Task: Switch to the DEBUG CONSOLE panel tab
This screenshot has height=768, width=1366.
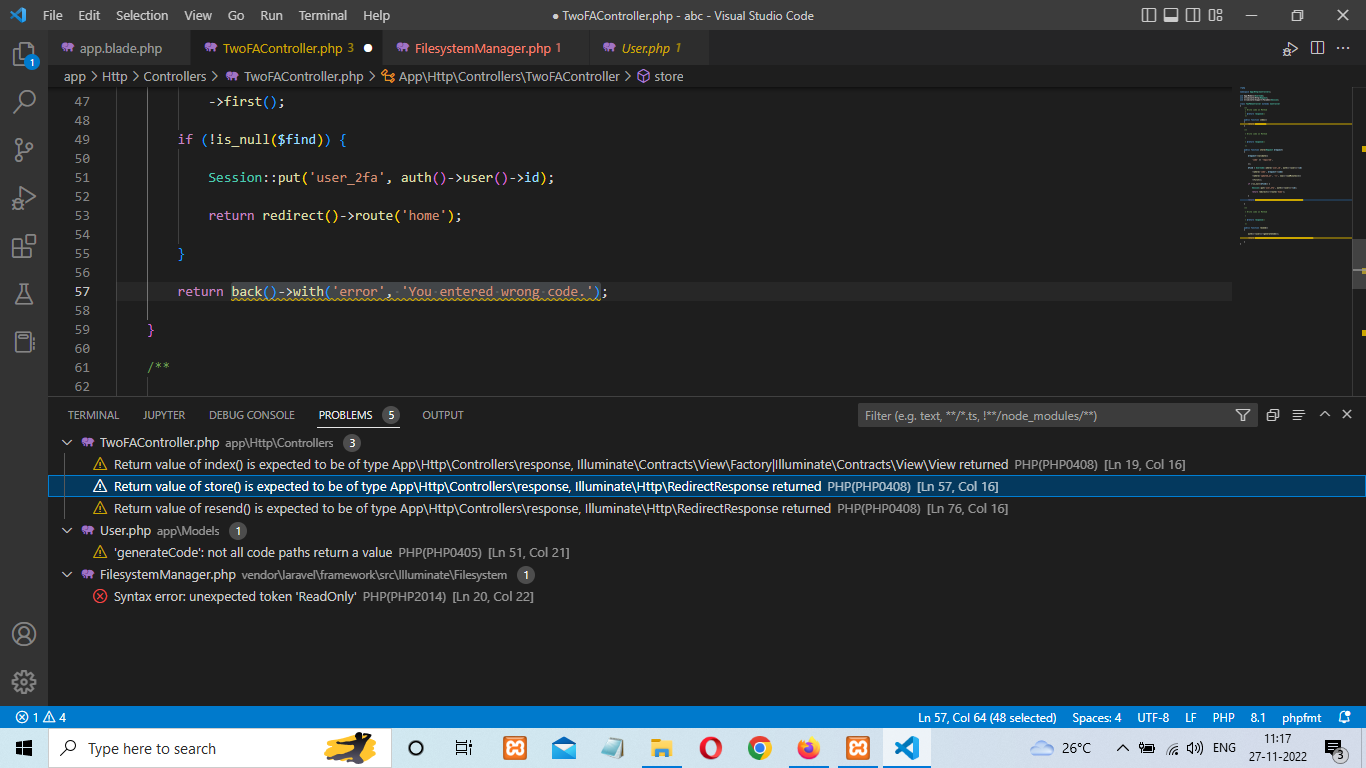Action: tap(252, 415)
